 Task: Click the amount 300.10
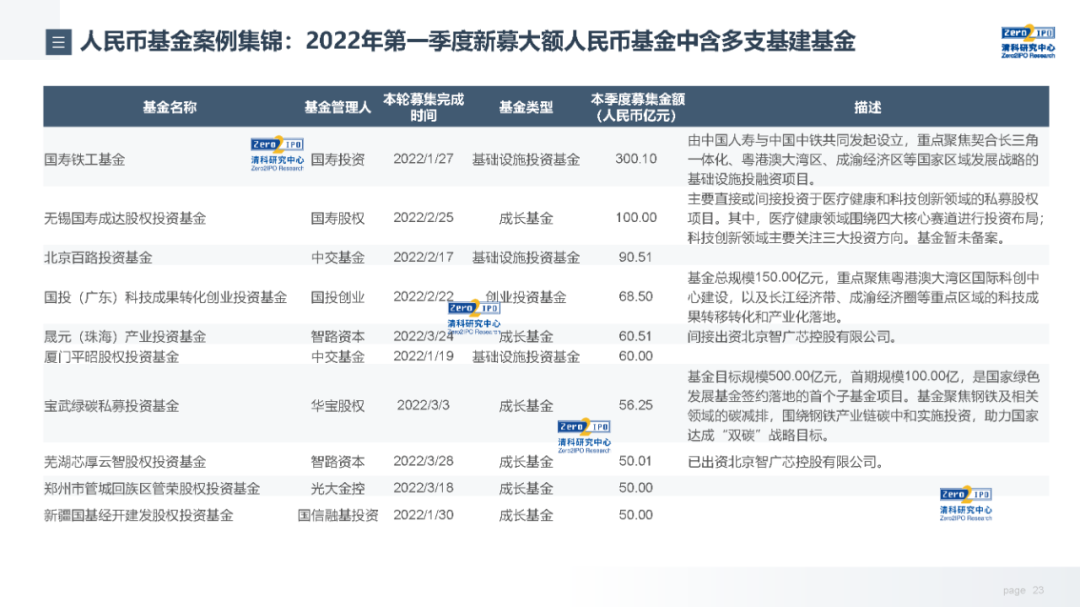click(636, 159)
